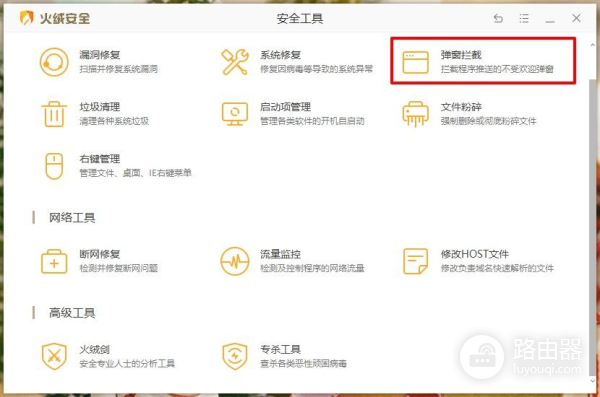
Task: Click description 修复因病毒等导致的系统异常
Action: [x=316, y=69]
